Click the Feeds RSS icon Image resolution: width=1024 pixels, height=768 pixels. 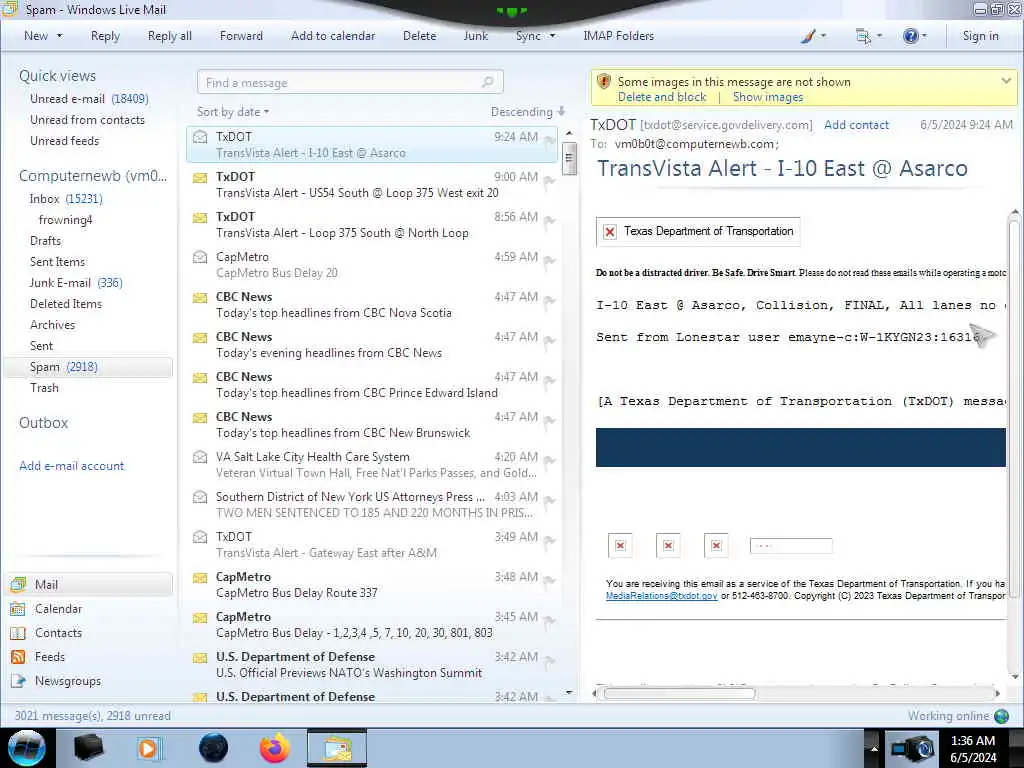click(18, 657)
